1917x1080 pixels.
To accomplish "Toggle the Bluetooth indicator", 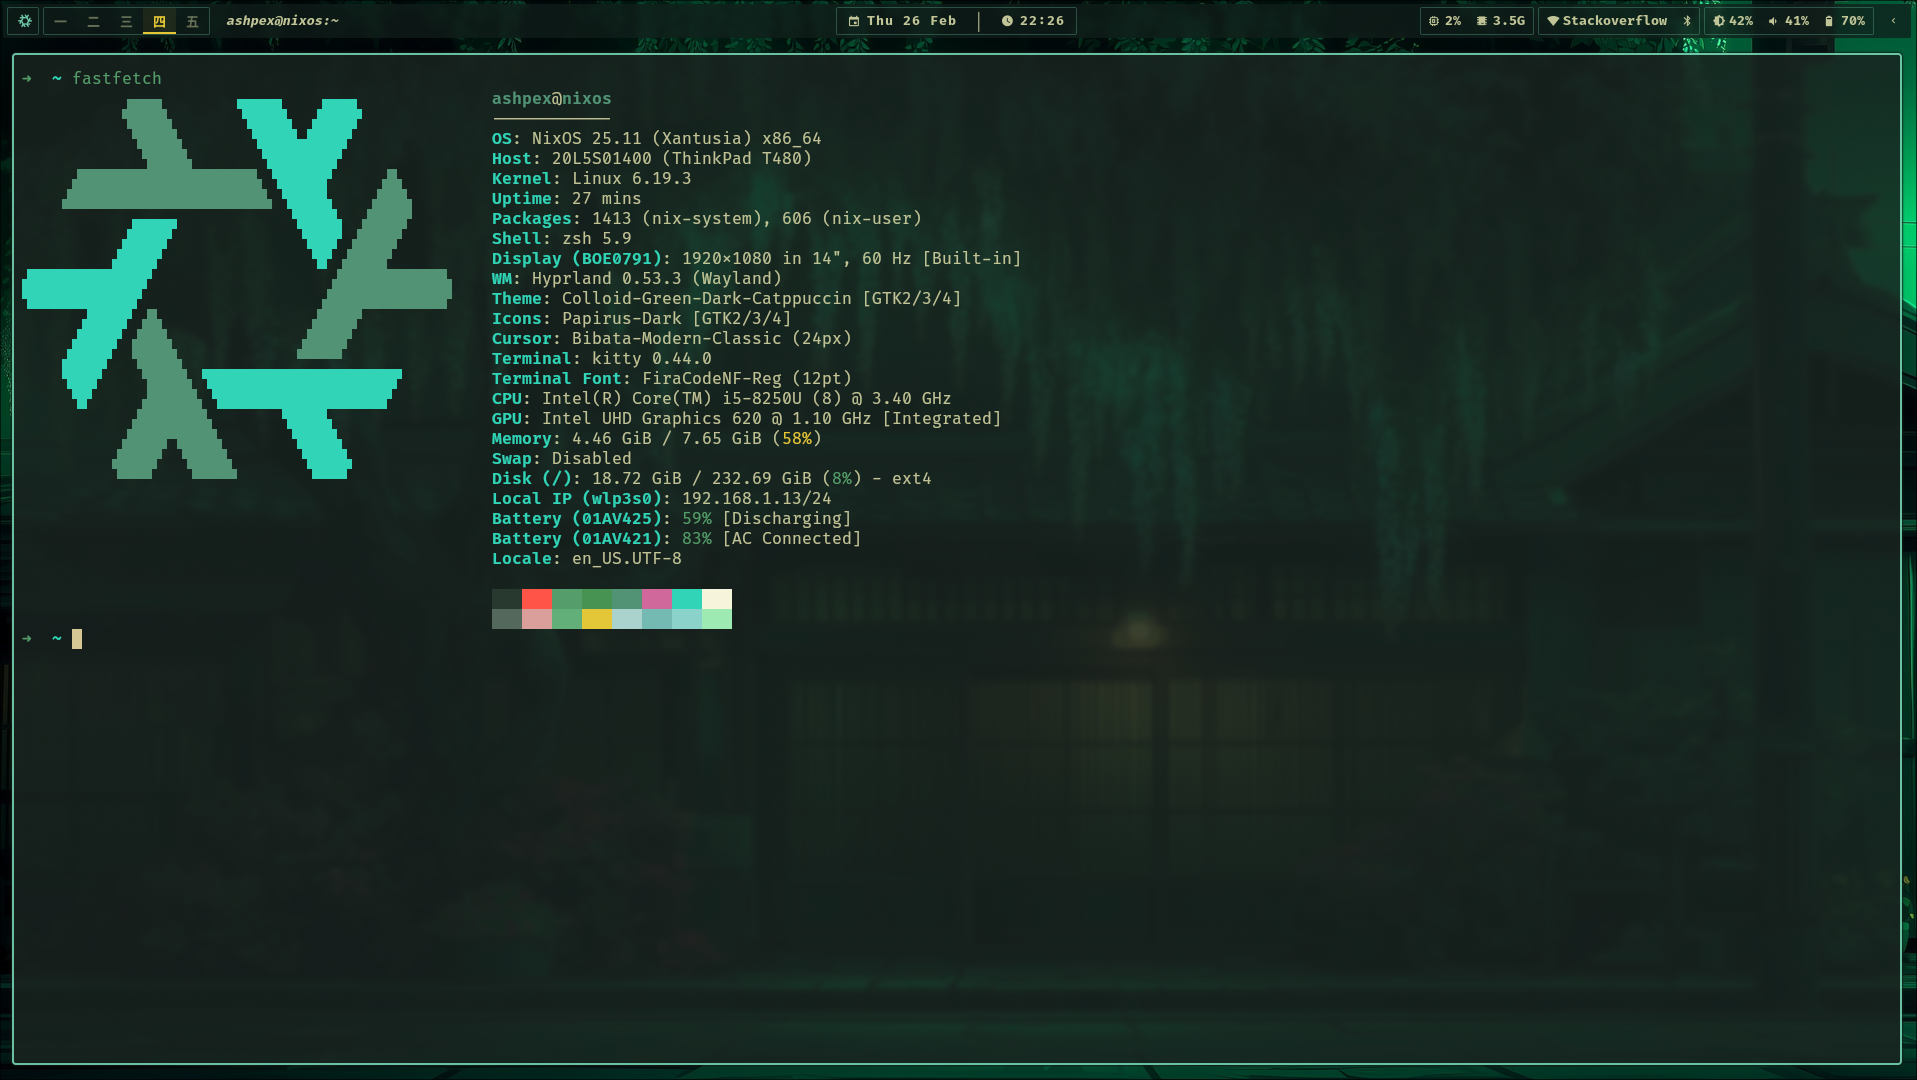I will pos(1687,20).
